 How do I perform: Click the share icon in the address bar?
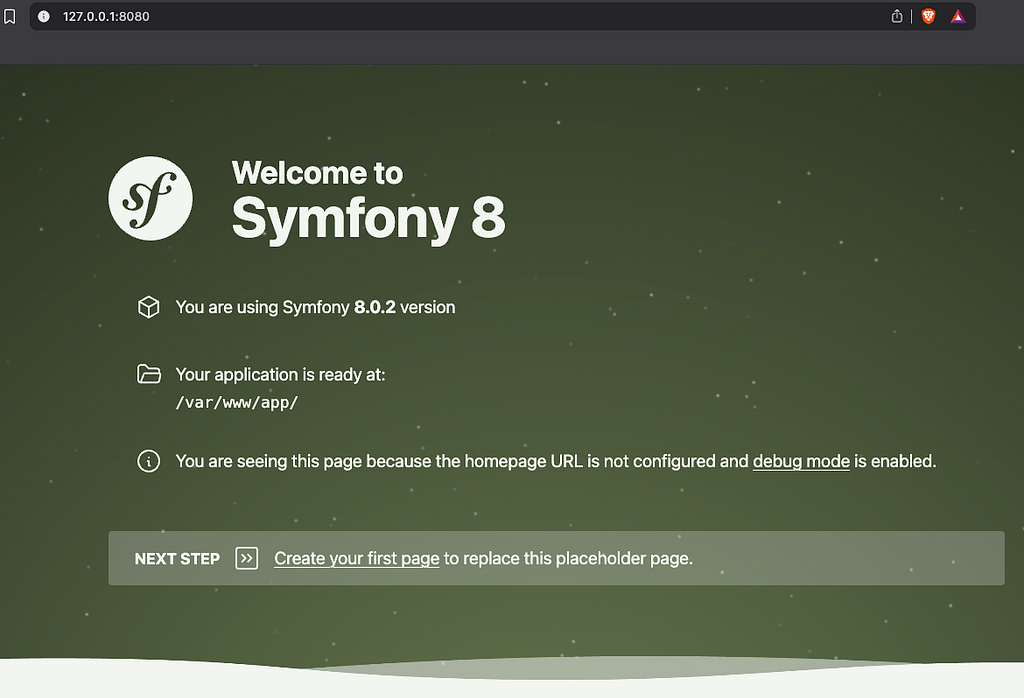click(x=897, y=16)
